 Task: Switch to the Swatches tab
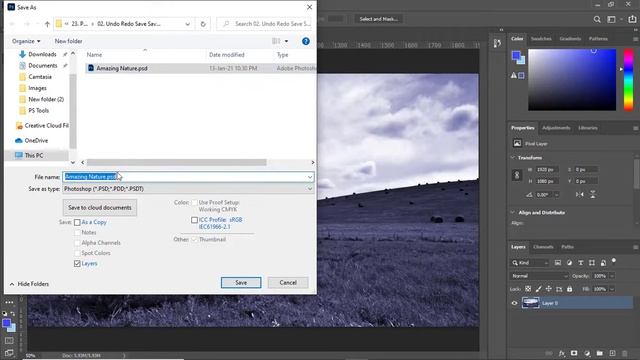[541, 39]
